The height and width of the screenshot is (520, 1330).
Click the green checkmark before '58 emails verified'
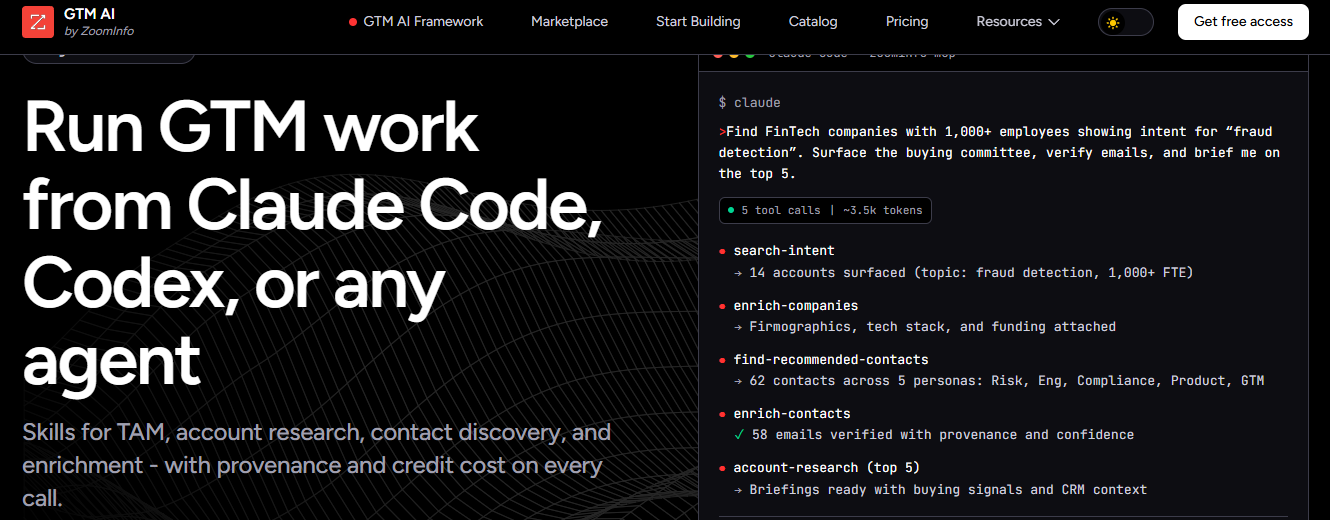(739, 435)
